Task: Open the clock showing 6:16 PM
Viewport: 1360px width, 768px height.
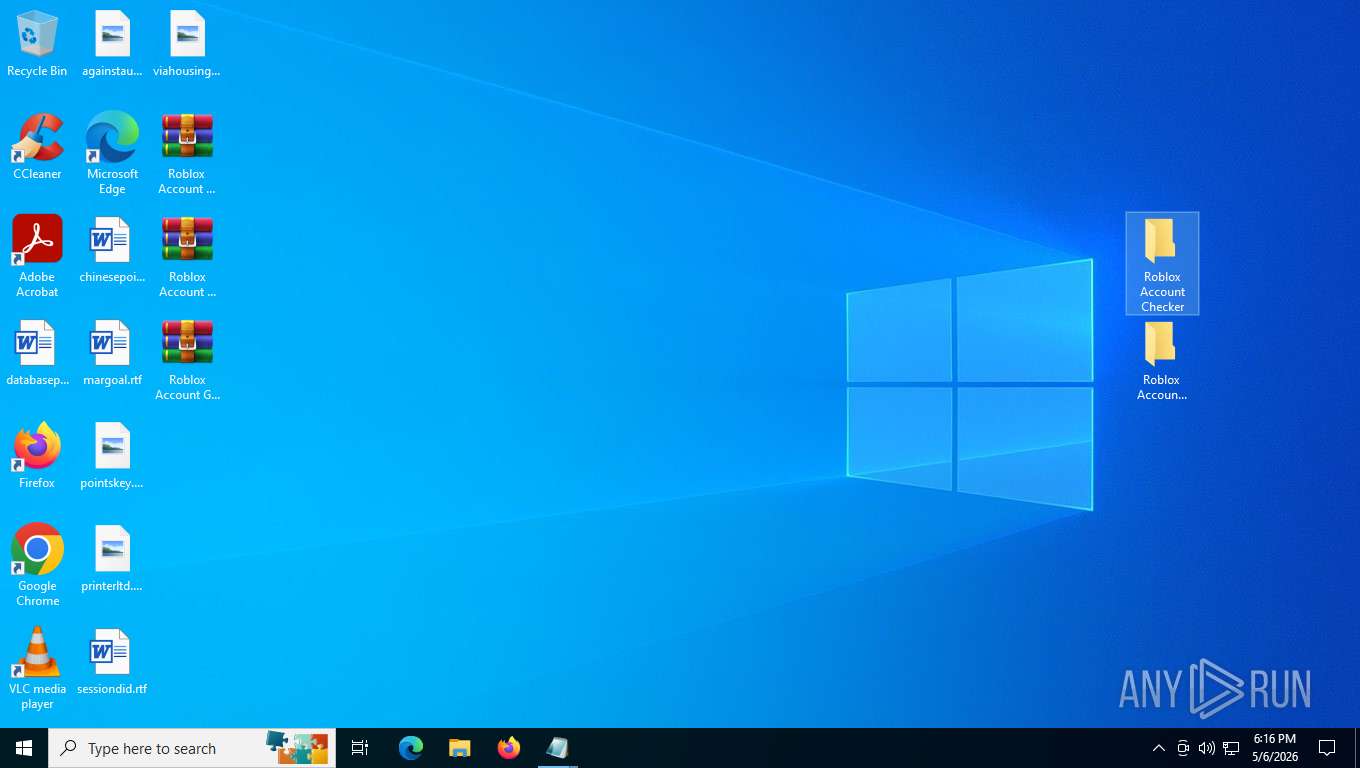Action: 1275,748
